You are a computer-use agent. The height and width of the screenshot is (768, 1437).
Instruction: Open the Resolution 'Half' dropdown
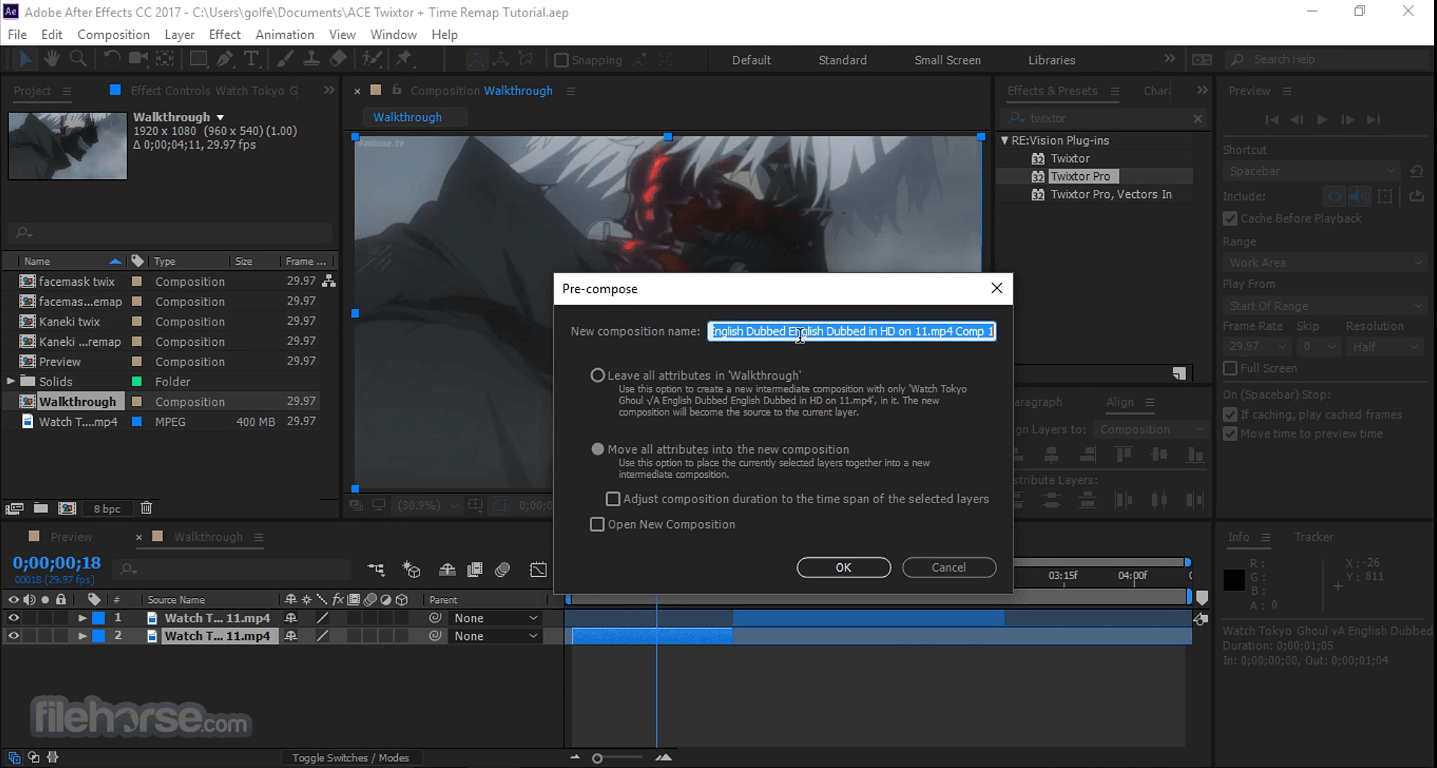coord(1384,346)
